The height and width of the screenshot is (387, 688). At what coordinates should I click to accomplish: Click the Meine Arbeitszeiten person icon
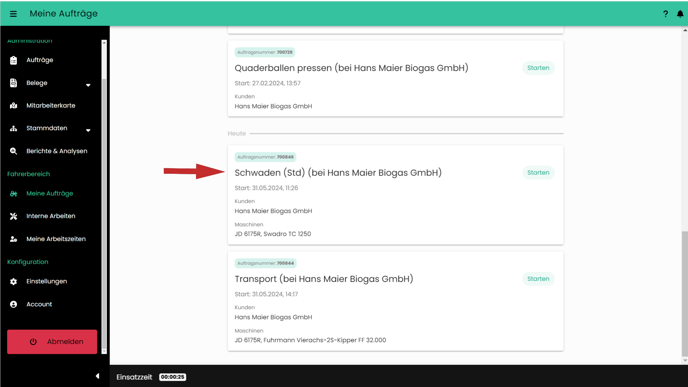(14, 239)
